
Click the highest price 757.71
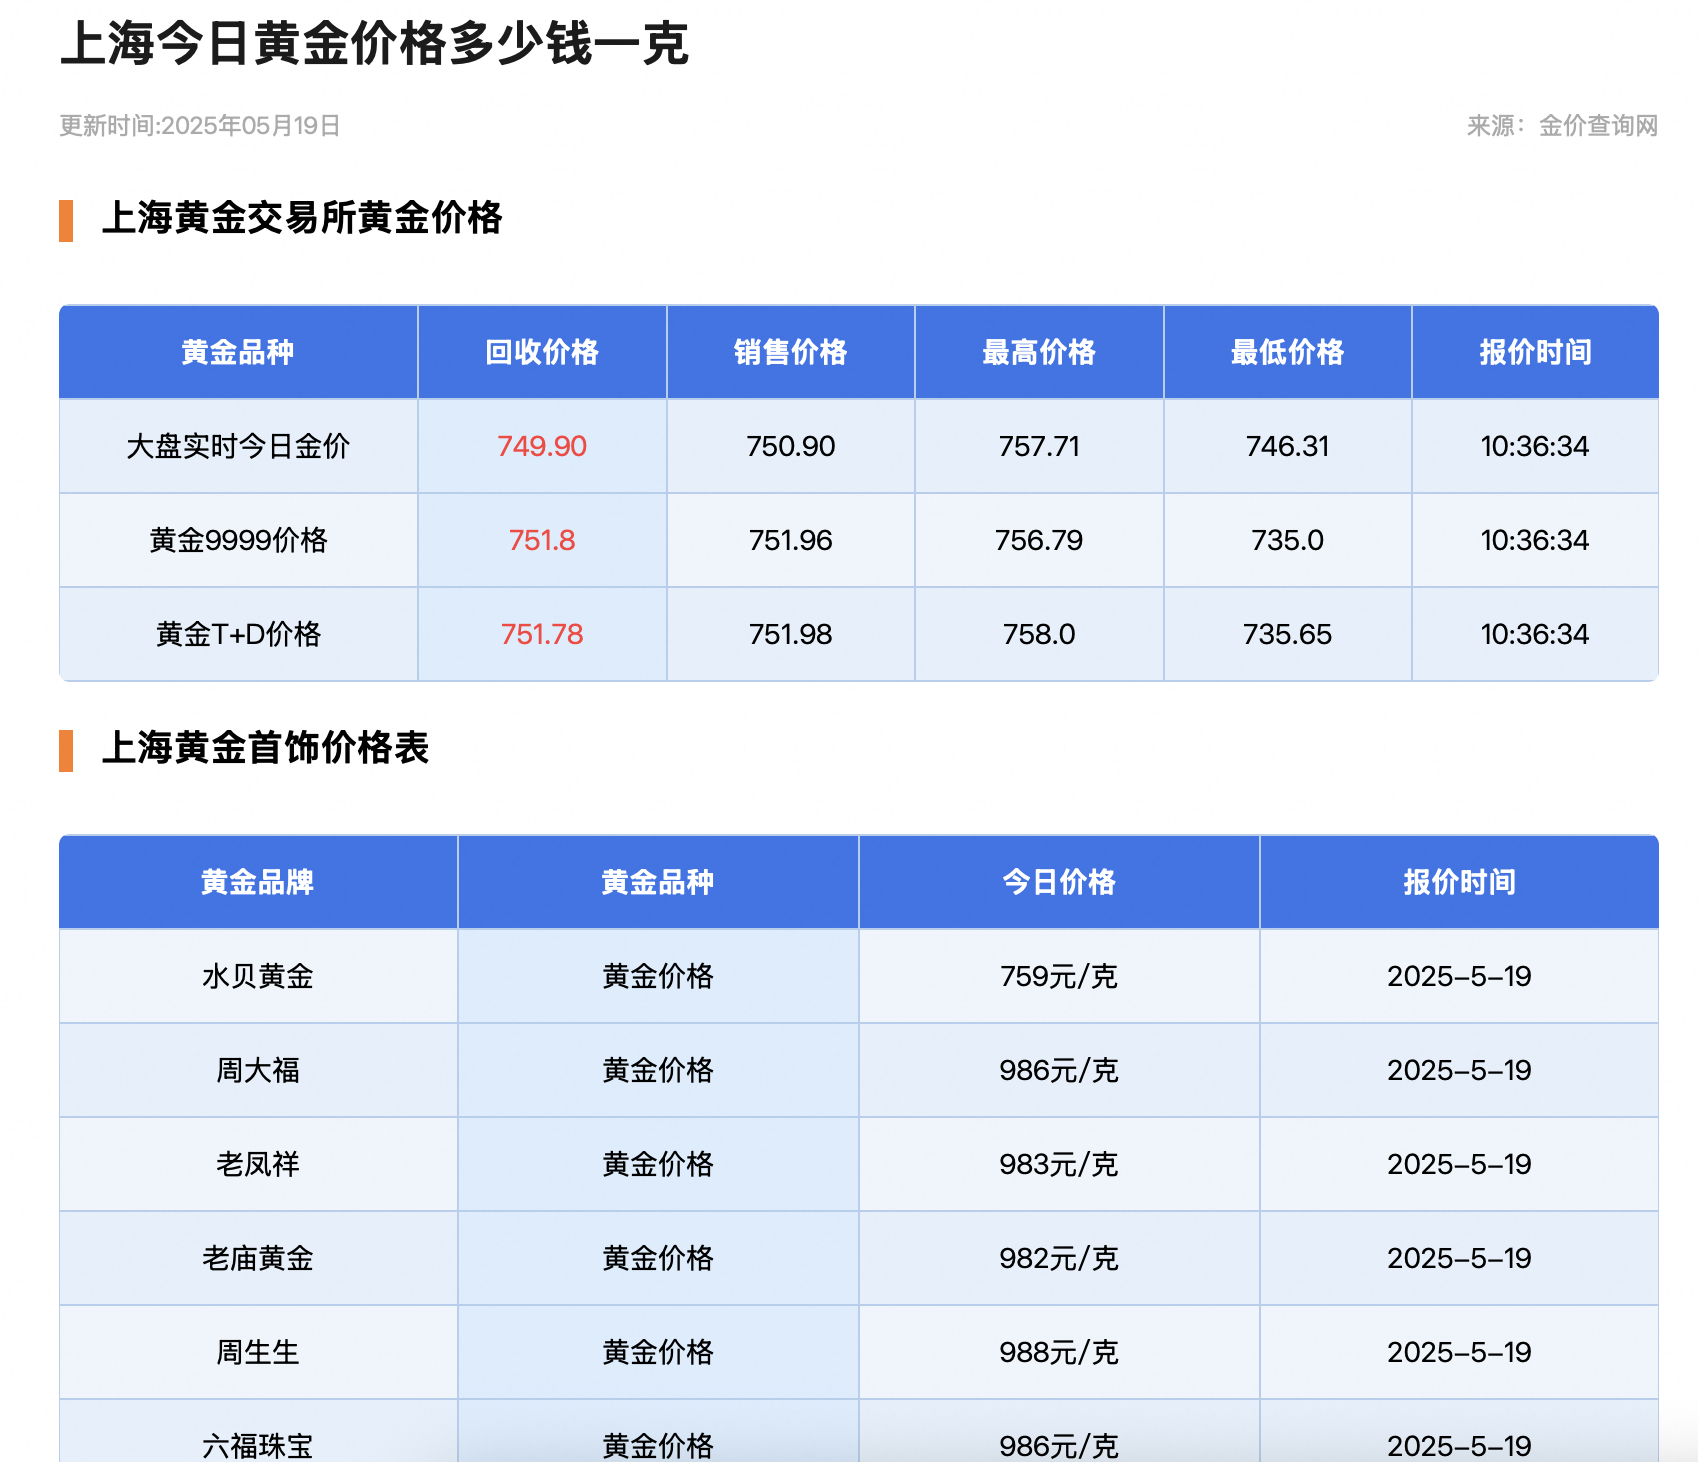pos(1039,446)
